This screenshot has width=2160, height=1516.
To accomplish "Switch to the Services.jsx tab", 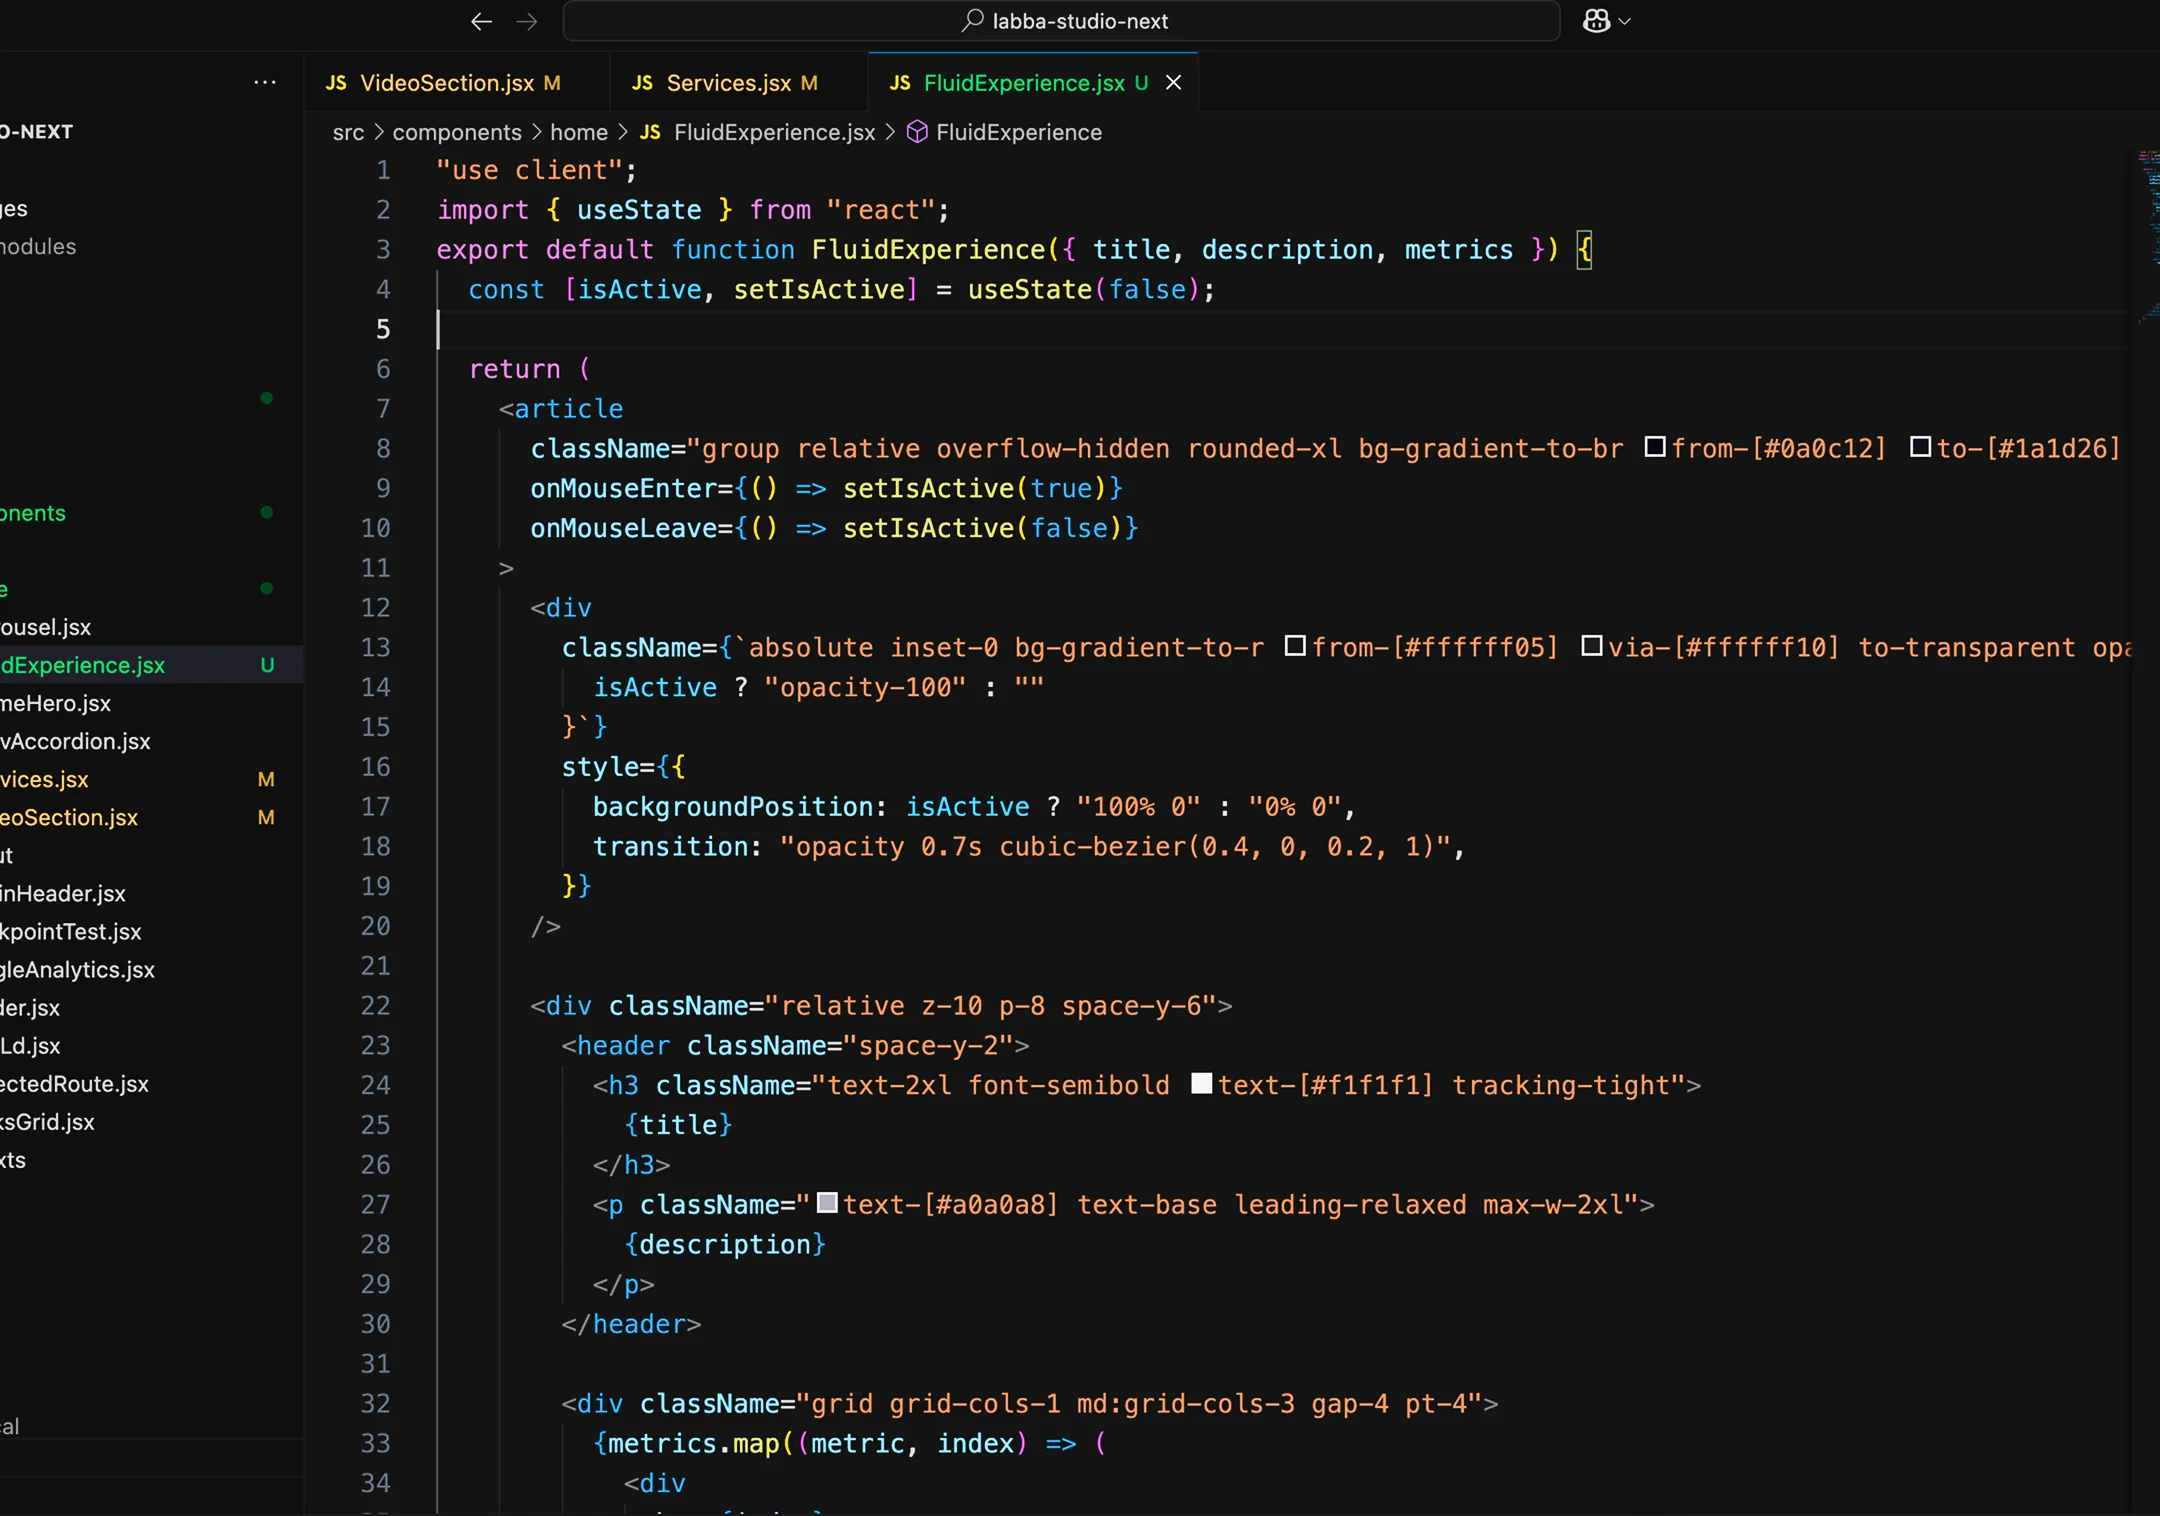I will 731,83.
